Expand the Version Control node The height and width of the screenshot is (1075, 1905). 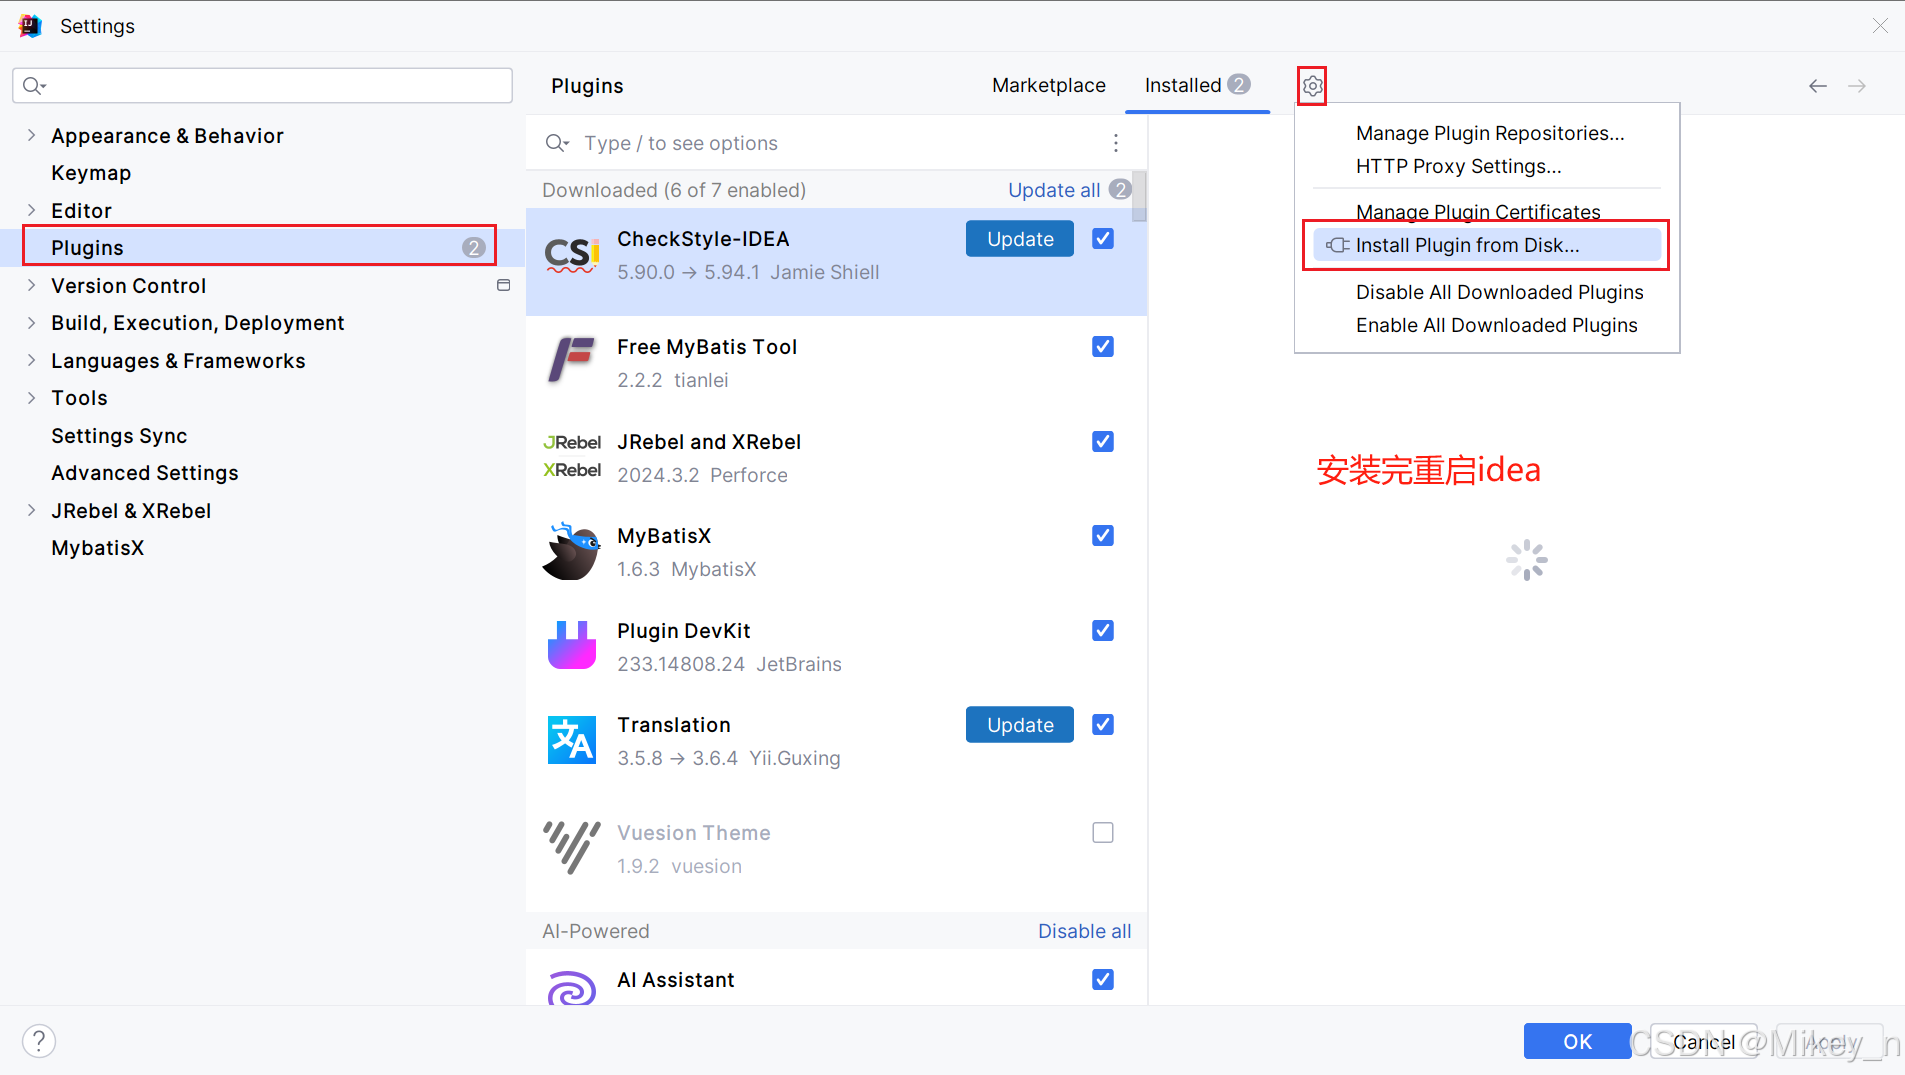click(31, 285)
